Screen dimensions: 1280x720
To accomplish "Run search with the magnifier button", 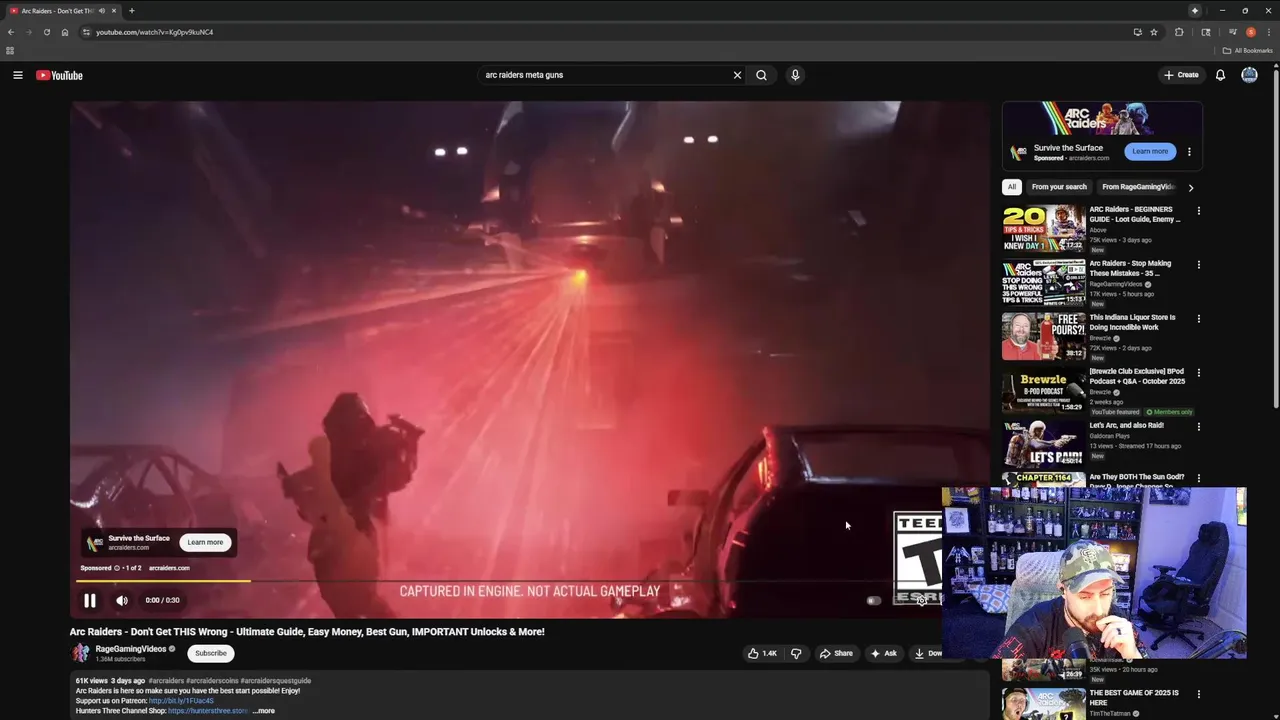I will coord(761,75).
